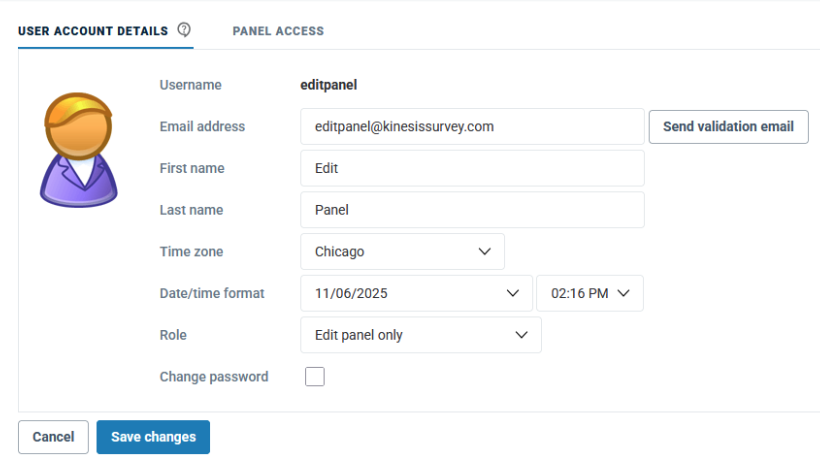This screenshot has width=820, height=460.
Task: Click the chevron arrow in the Role field
Action: coord(521,335)
